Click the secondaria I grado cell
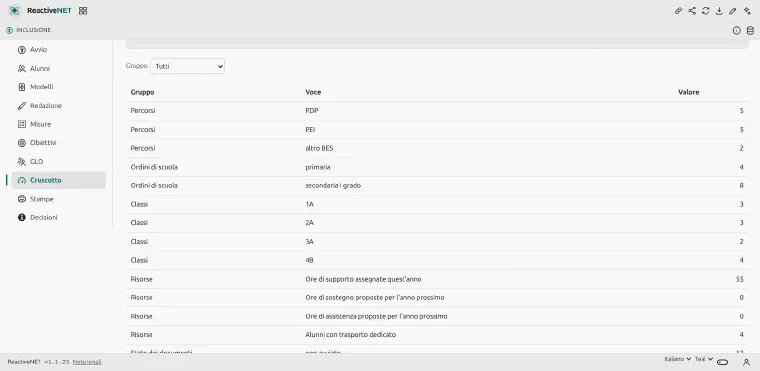 333,185
